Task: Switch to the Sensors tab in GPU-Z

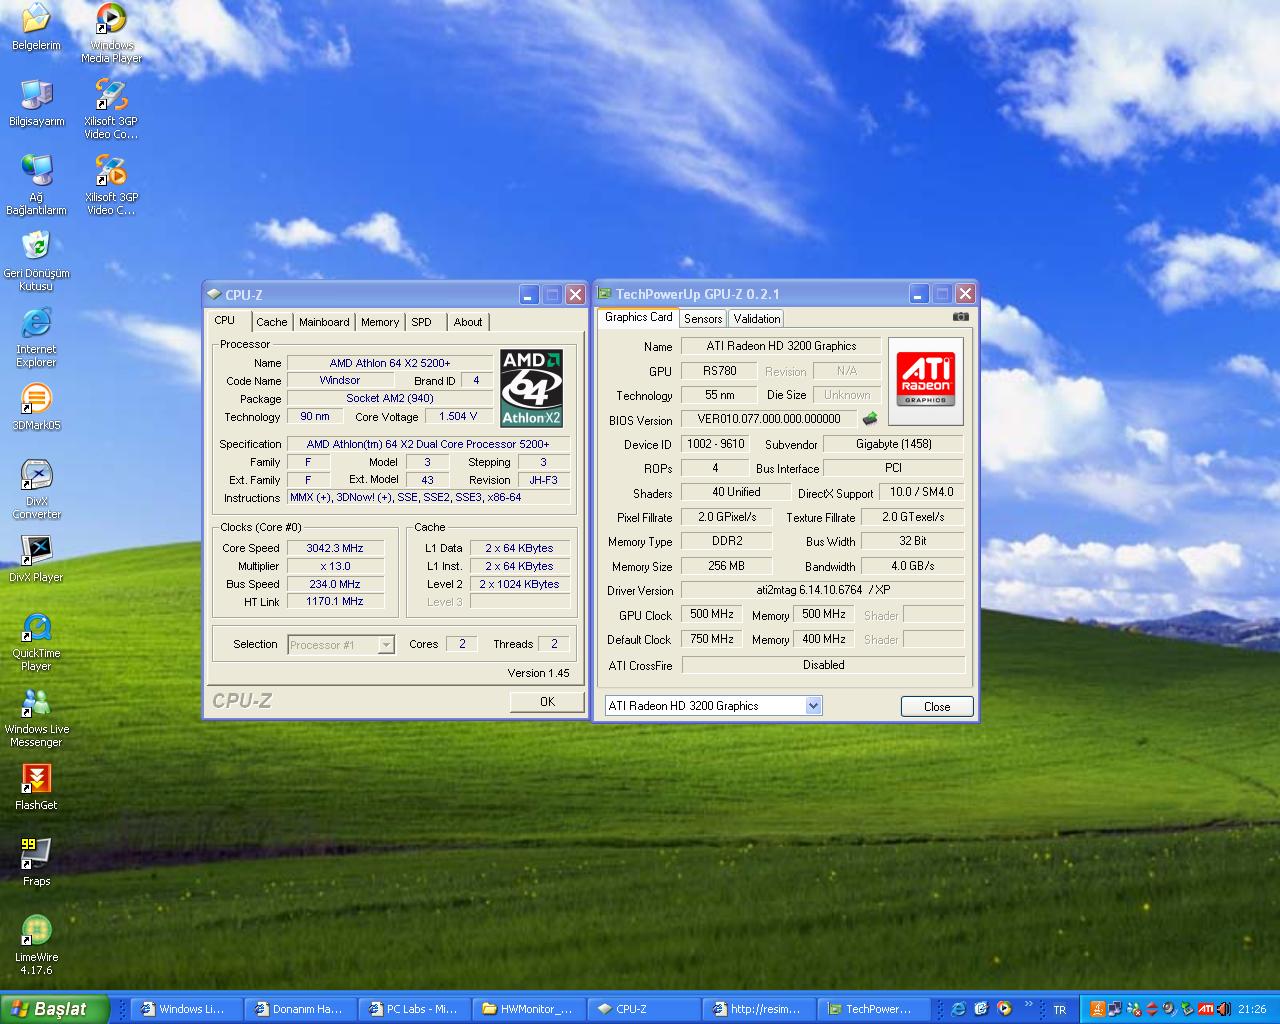Action: click(x=703, y=319)
